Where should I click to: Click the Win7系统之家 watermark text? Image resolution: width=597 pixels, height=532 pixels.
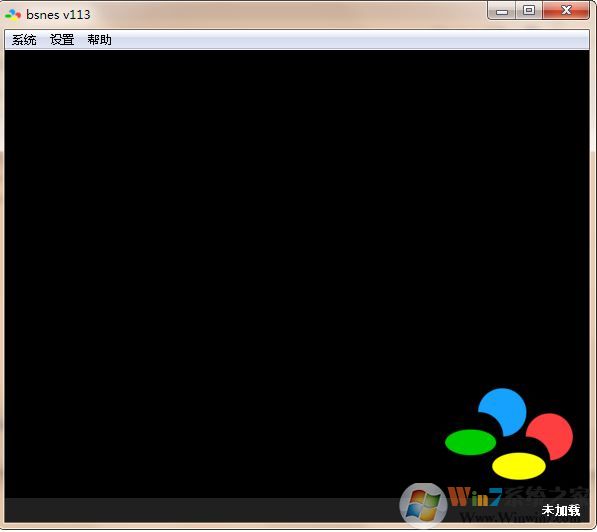518,496
